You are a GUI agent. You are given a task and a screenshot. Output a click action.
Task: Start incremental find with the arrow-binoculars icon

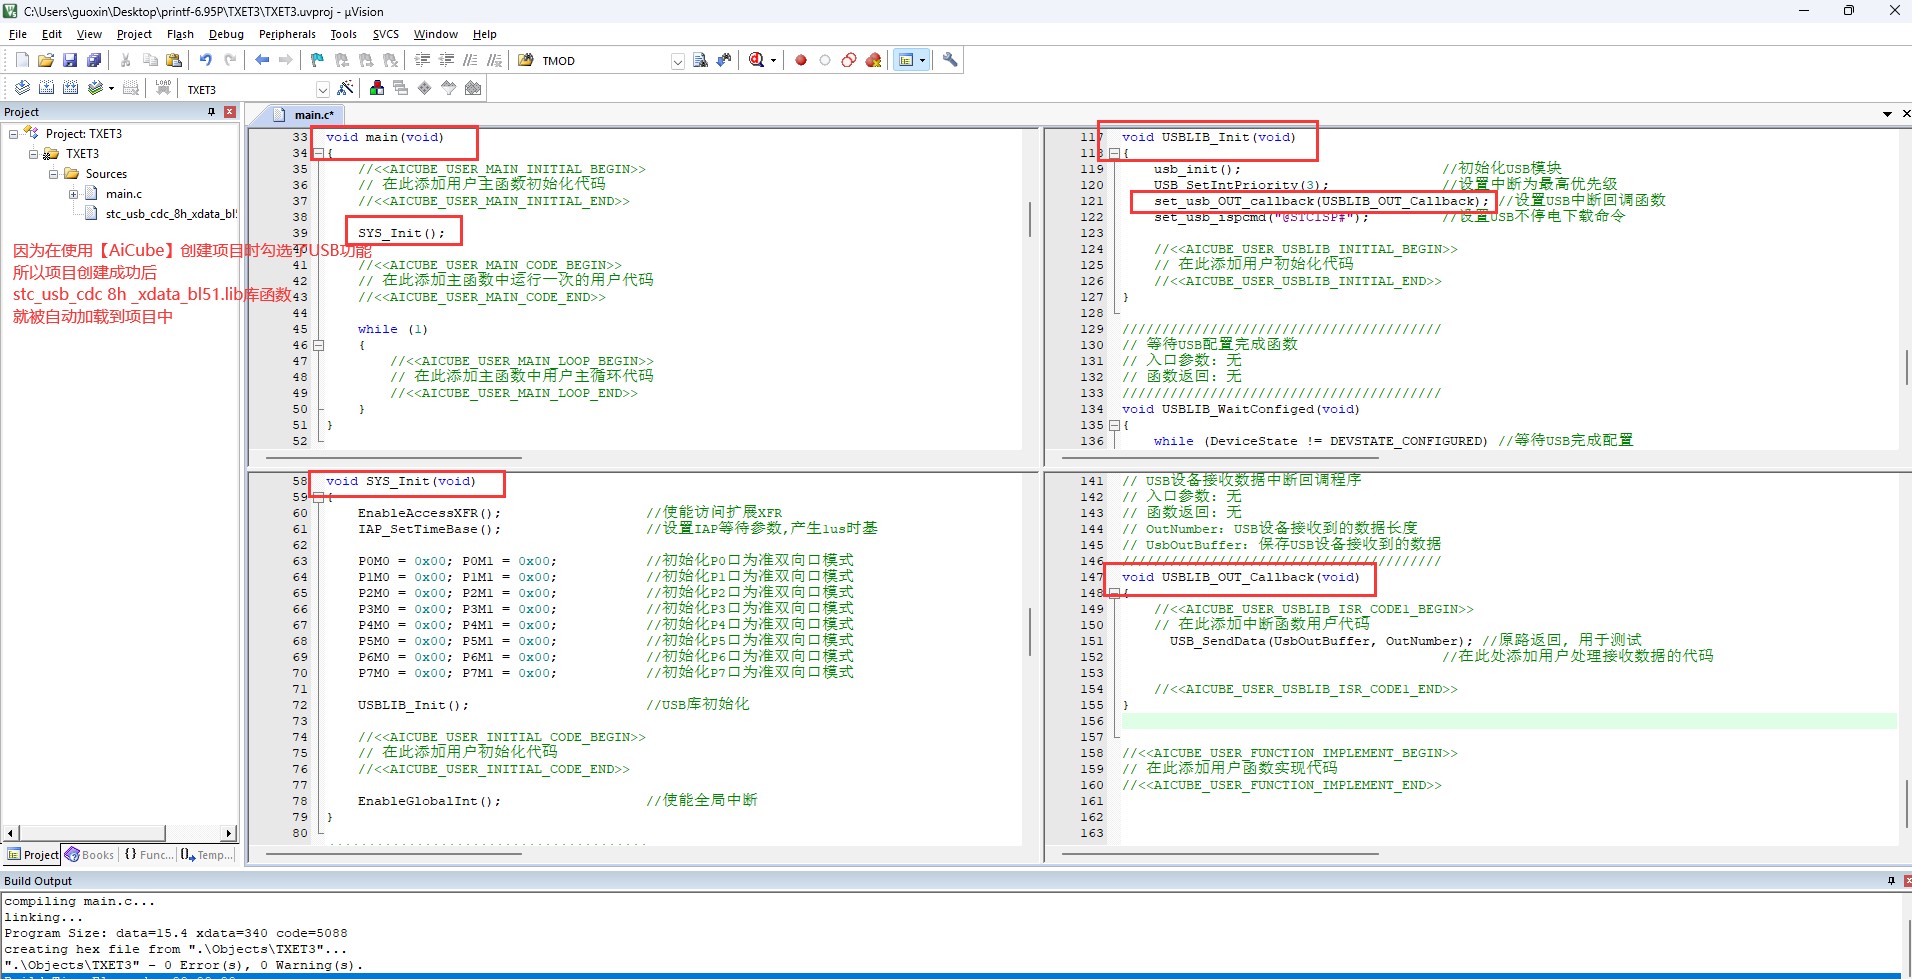click(x=724, y=60)
